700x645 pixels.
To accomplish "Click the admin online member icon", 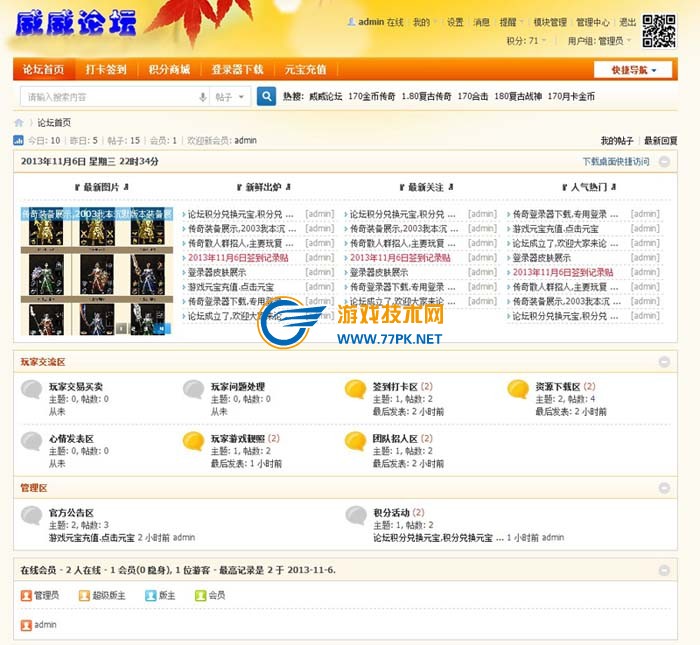I will click(26, 625).
